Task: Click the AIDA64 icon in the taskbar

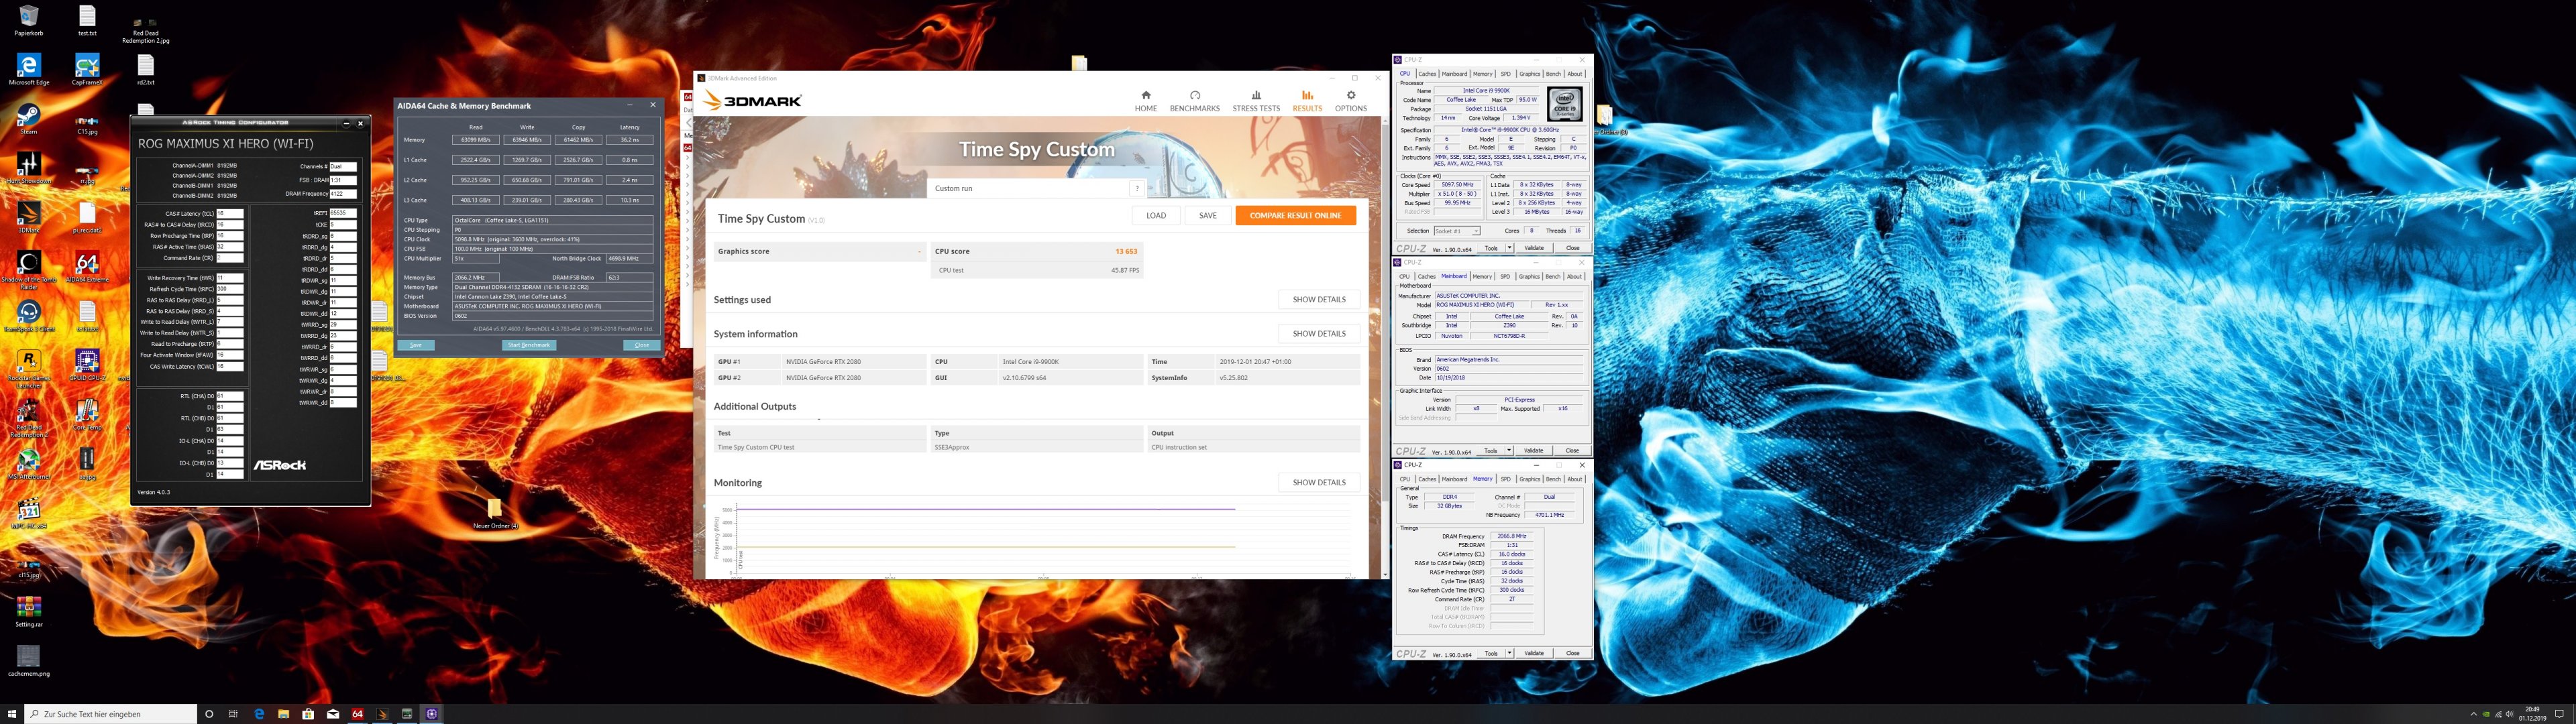Action: (x=357, y=714)
